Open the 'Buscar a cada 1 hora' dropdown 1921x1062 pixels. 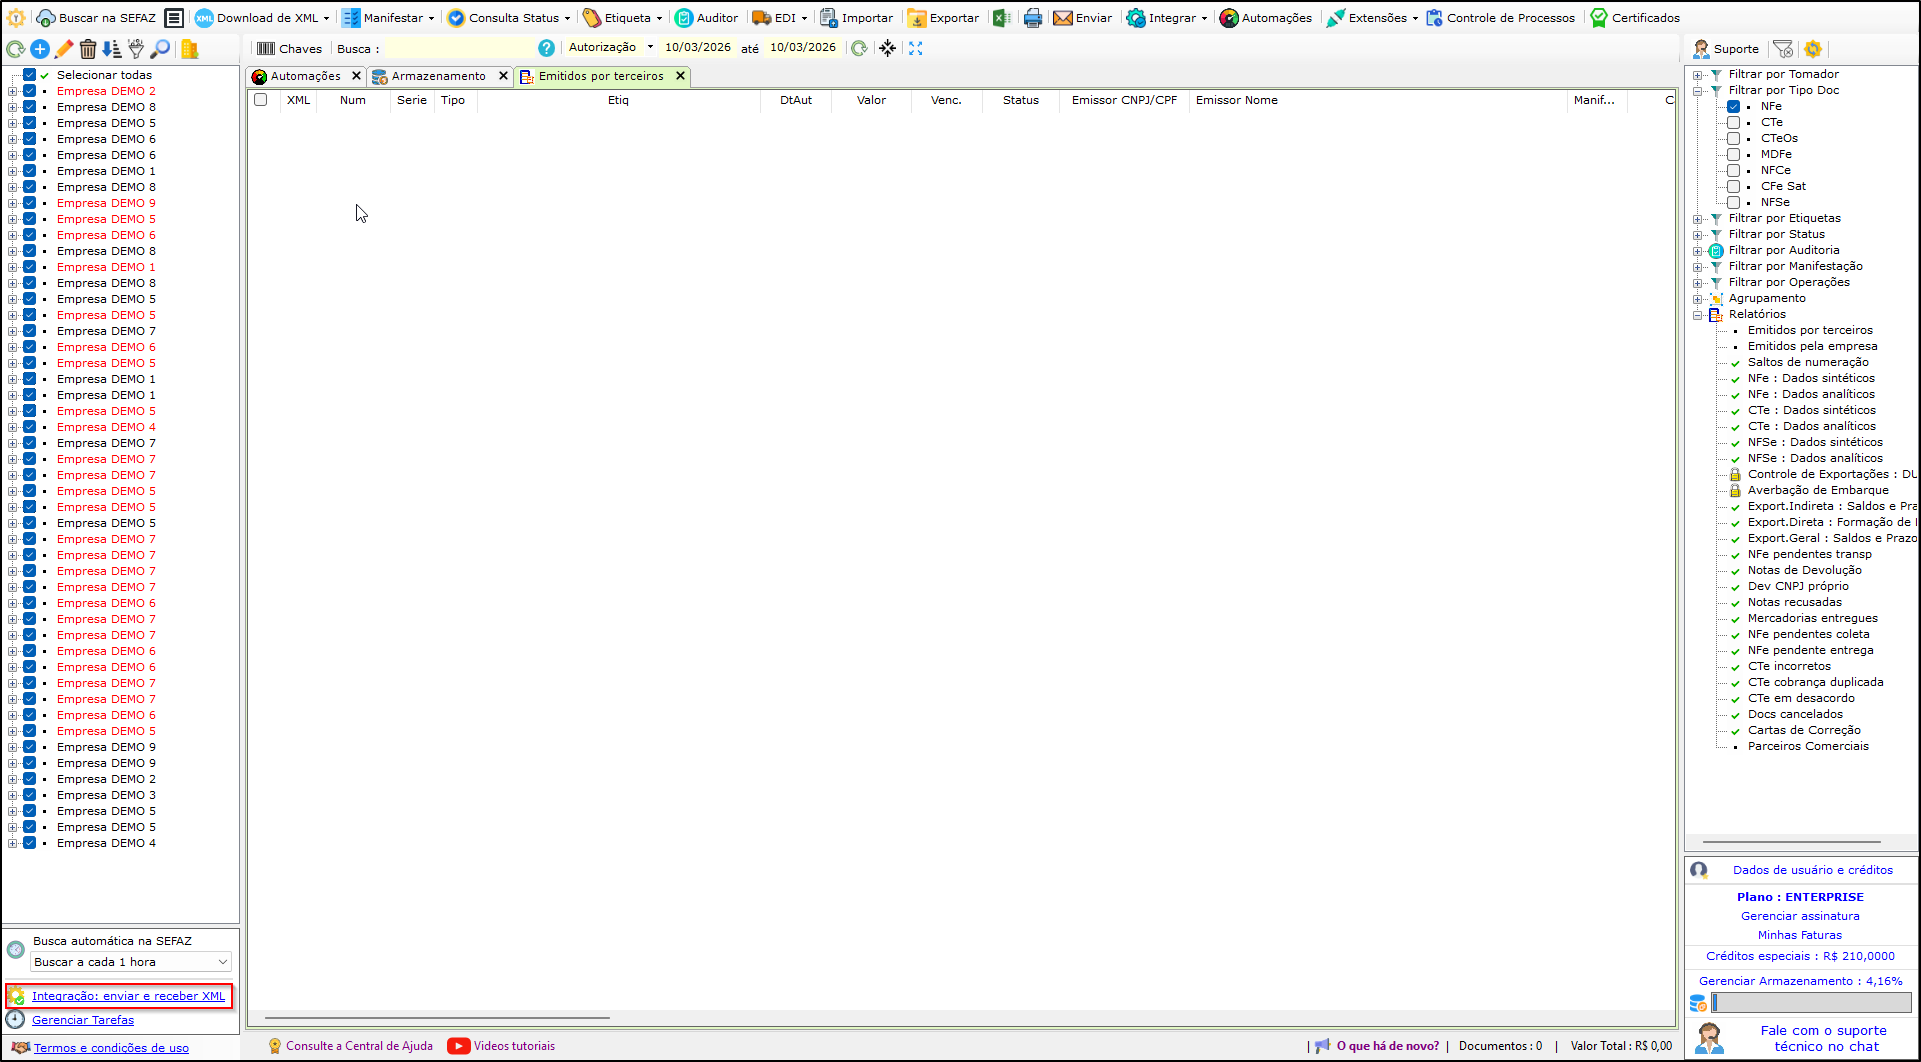131,962
